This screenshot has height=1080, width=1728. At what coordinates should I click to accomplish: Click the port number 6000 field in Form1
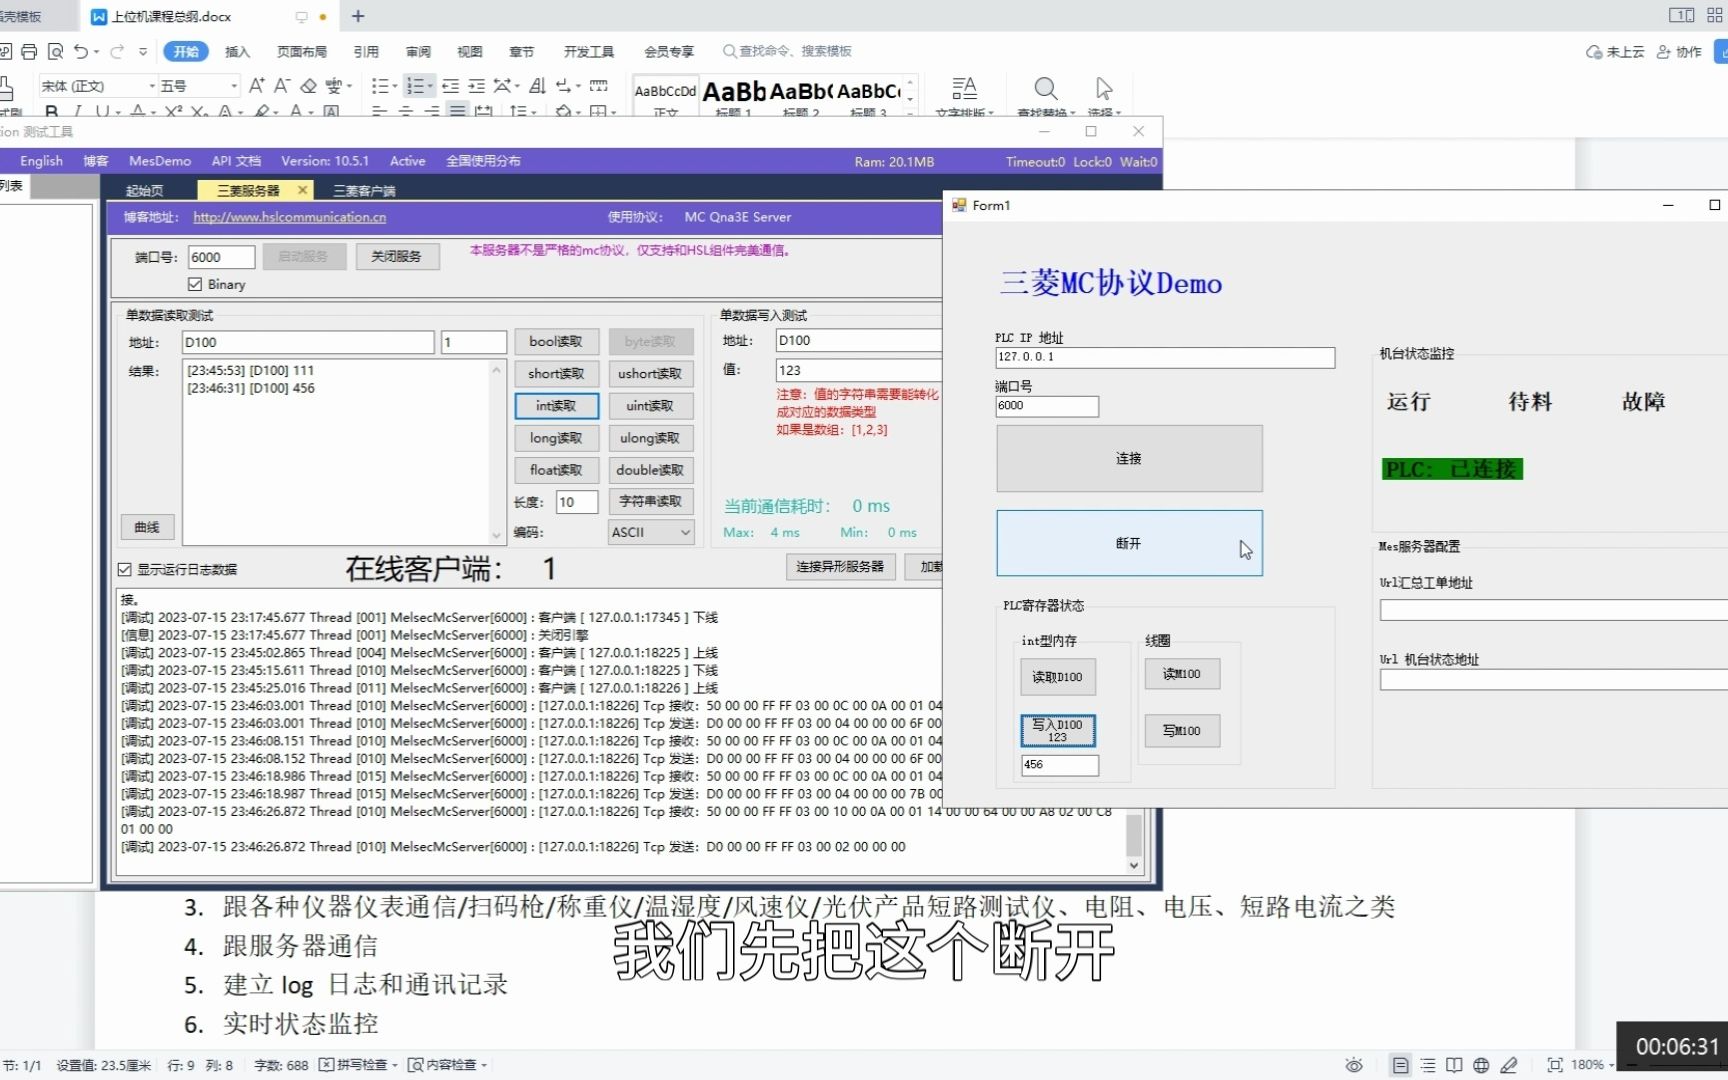click(x=1047, y=406)
